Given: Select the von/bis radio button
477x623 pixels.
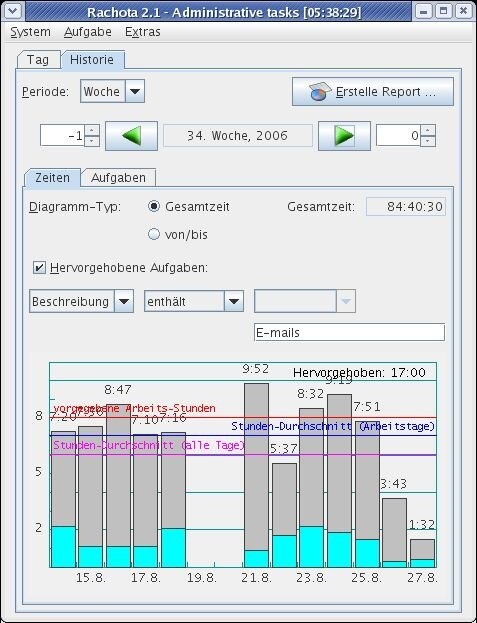Looking at the screenshot, I should click(x=154, y=234).
